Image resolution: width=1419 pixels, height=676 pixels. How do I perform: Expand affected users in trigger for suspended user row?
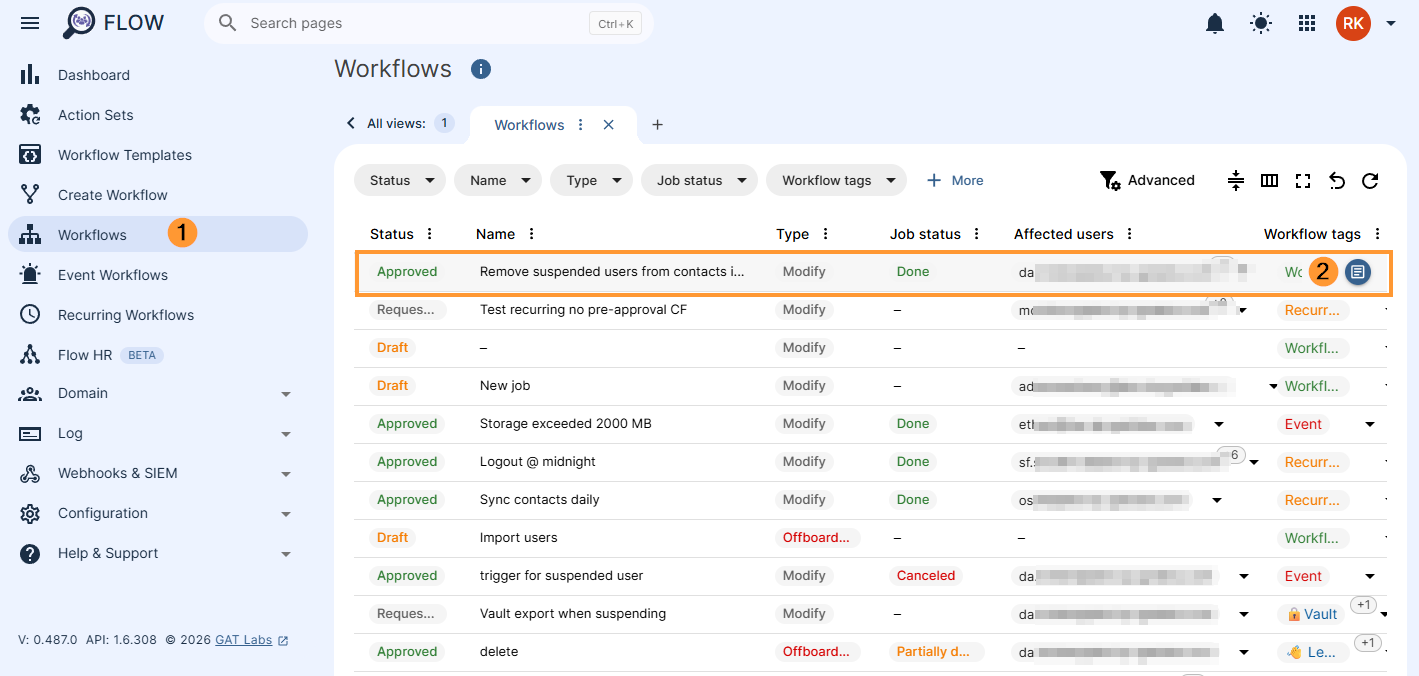point(1244,576)
